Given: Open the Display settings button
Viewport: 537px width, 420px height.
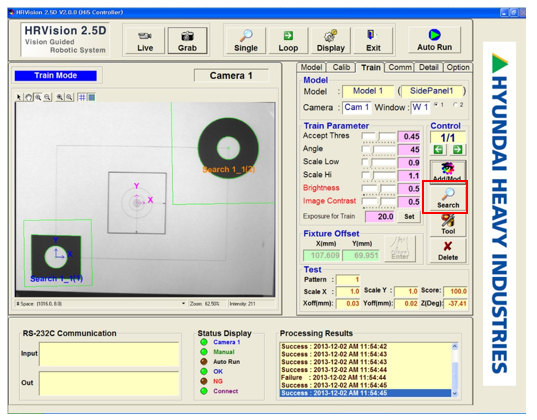Looking at the screenshot, I should (330, 41).
